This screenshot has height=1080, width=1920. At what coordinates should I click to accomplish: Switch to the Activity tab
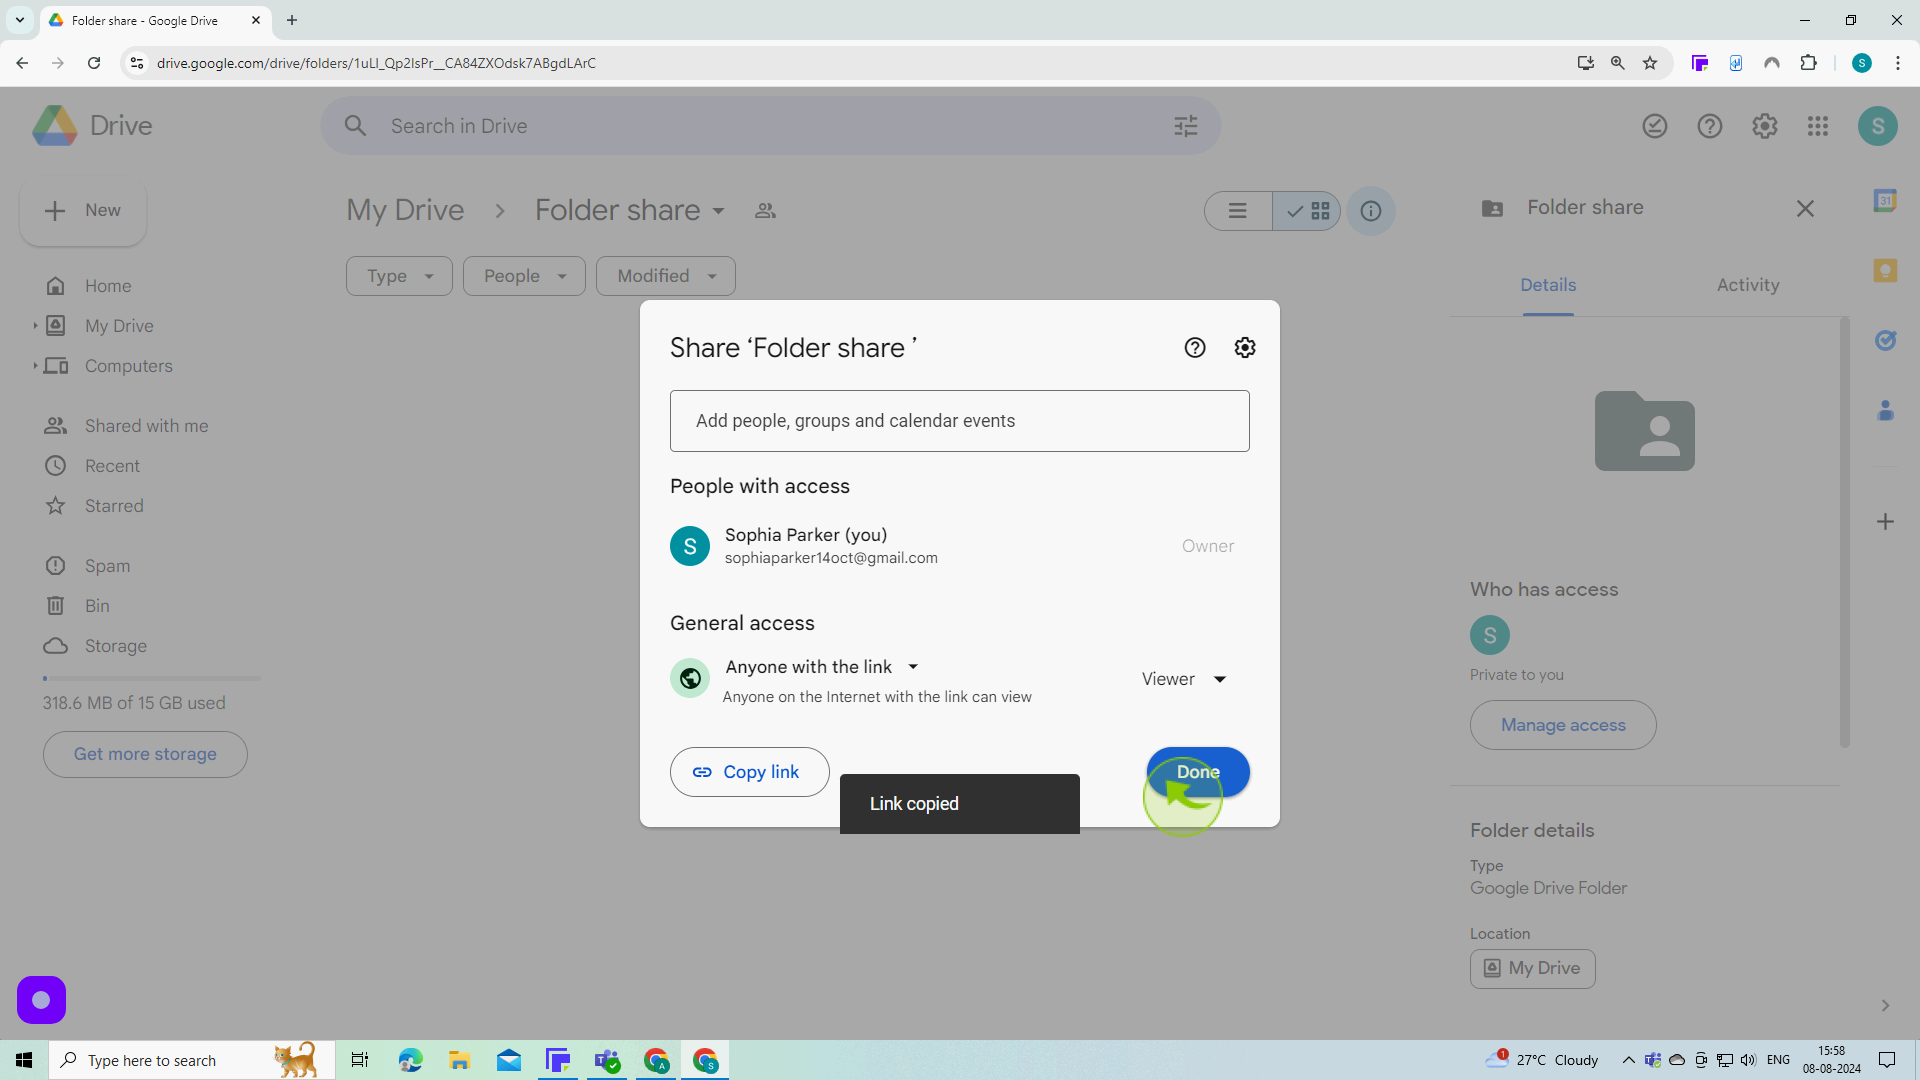(1747, 285)
